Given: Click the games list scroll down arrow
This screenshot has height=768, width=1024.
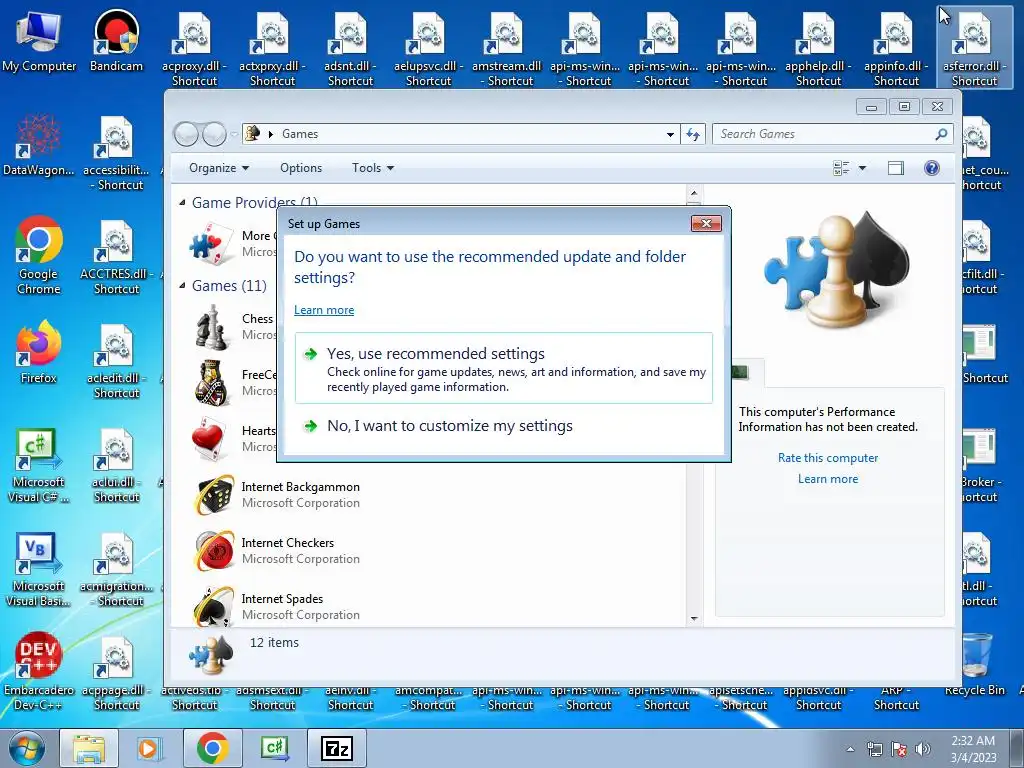Looking at the screenshot, I should 694,618.
